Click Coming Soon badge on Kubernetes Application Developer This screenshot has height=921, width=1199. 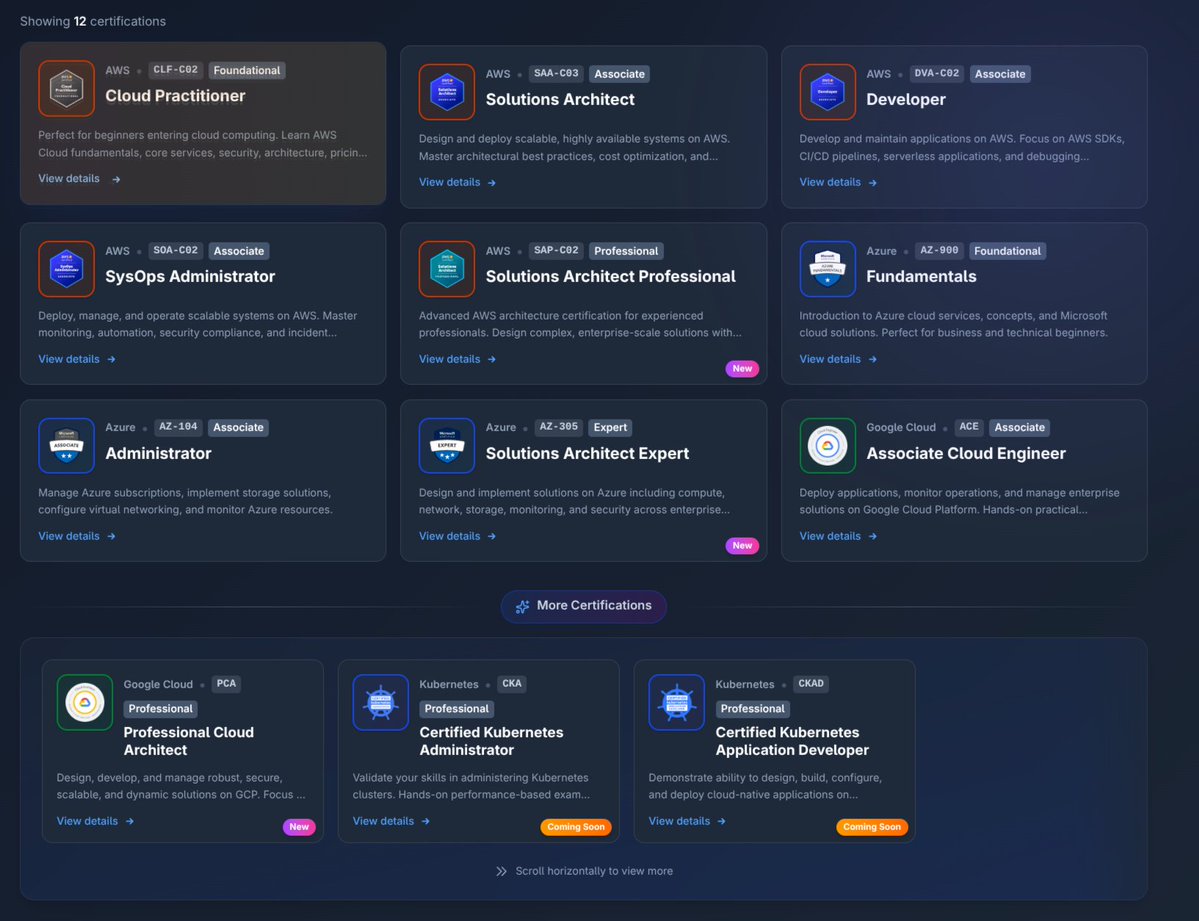click(872, 827)
